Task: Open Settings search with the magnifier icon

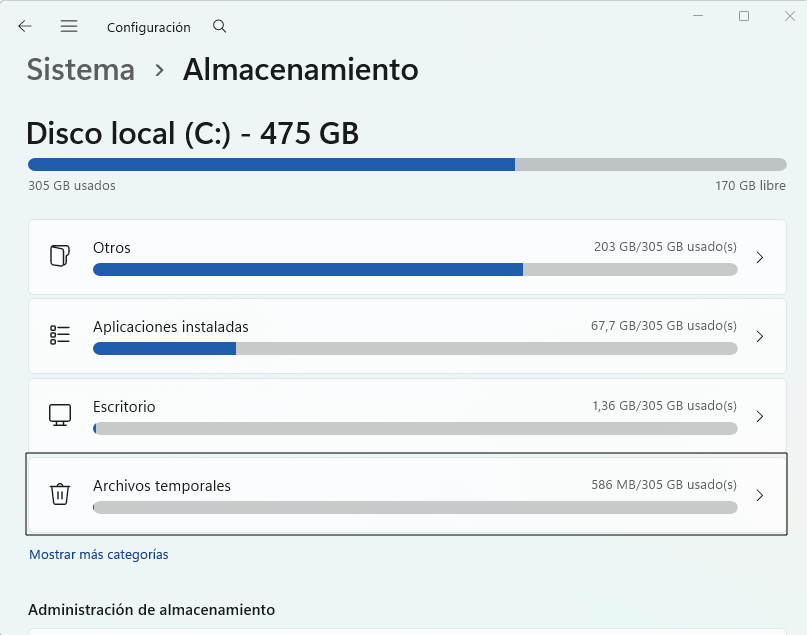Action: pos(219,27)
